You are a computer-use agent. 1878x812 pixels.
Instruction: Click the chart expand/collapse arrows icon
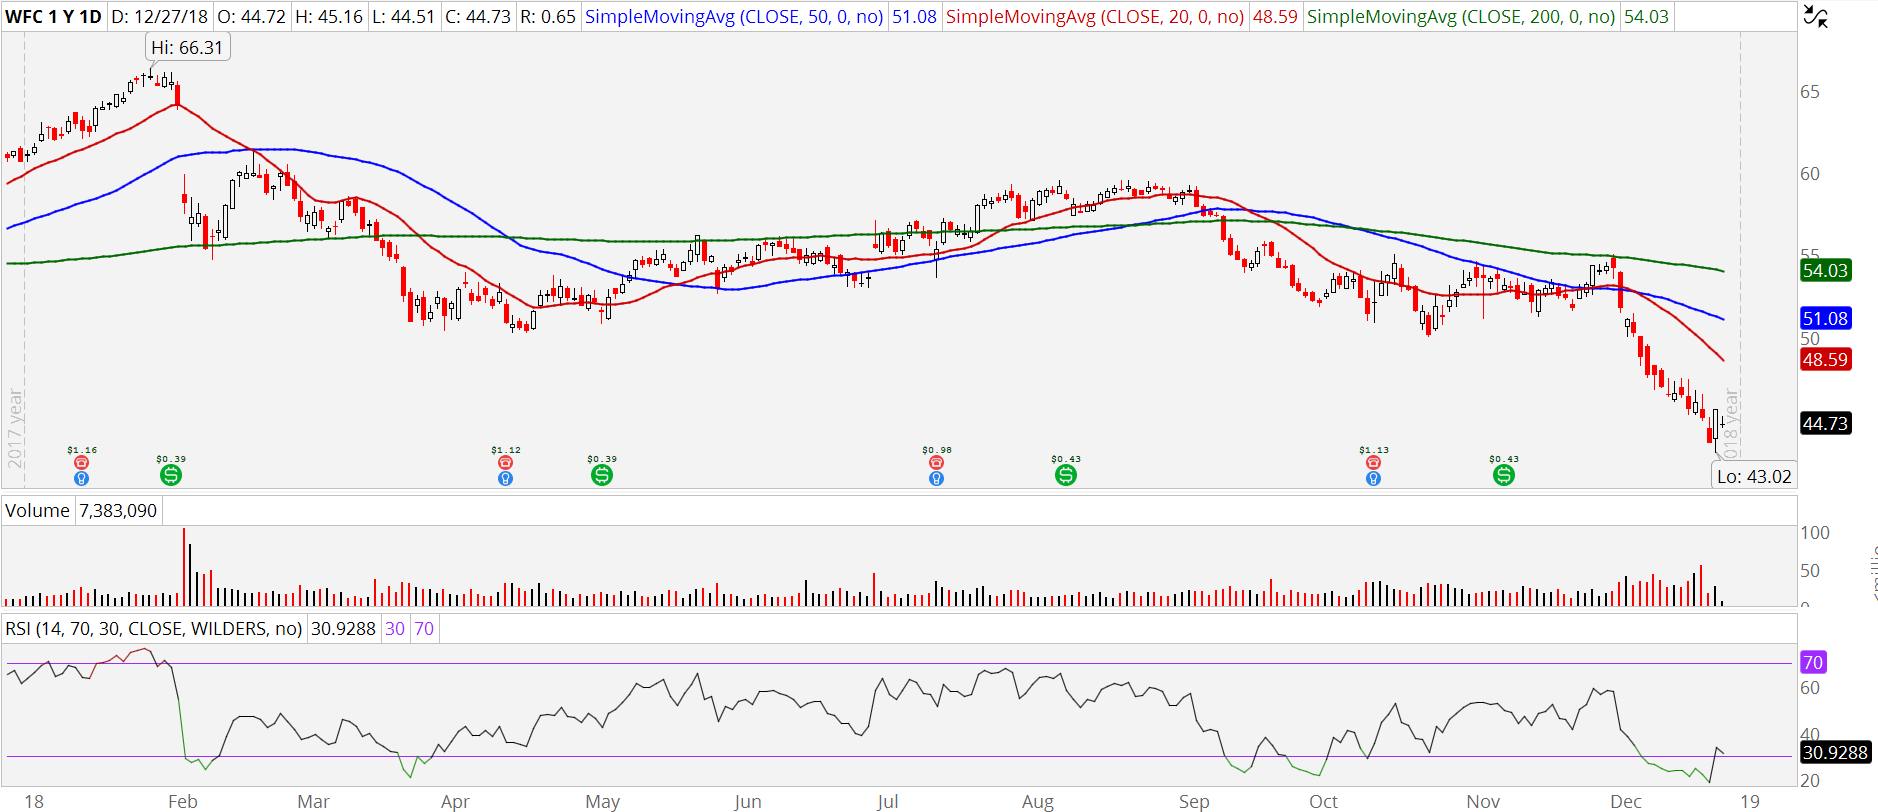coord(1816,16)
